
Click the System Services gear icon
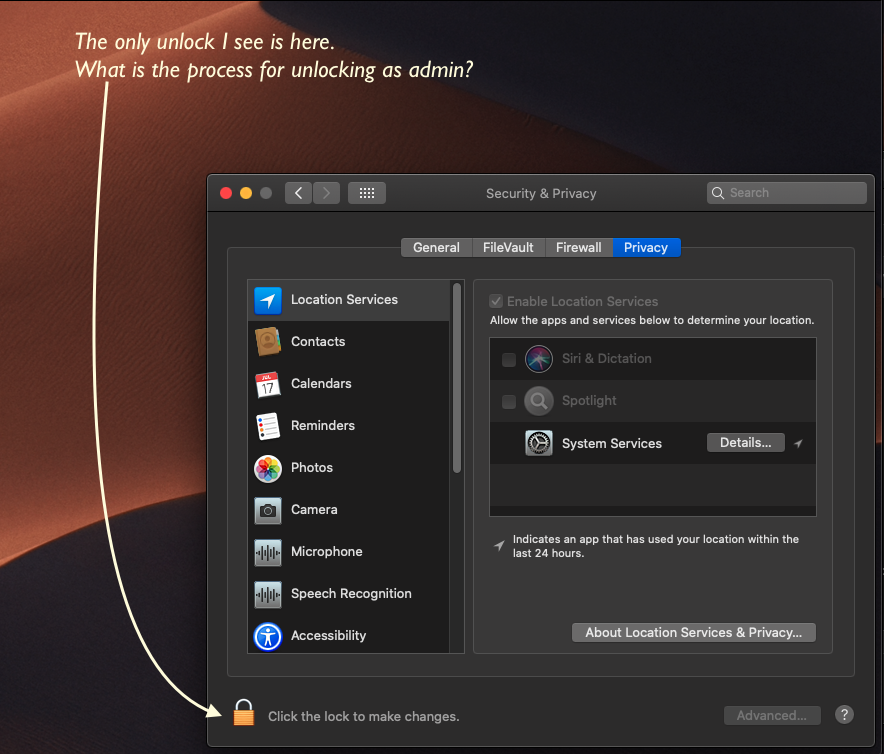tap(538, 443)
